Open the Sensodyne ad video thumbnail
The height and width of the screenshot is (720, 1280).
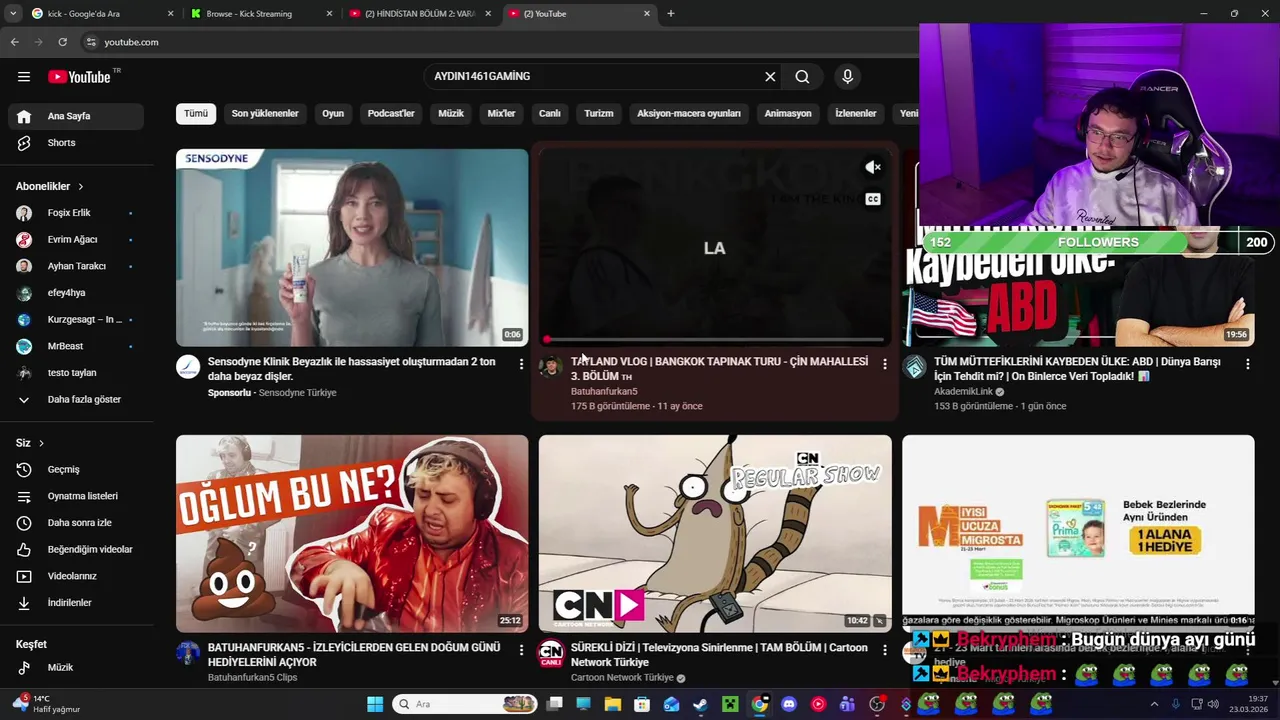352,248
